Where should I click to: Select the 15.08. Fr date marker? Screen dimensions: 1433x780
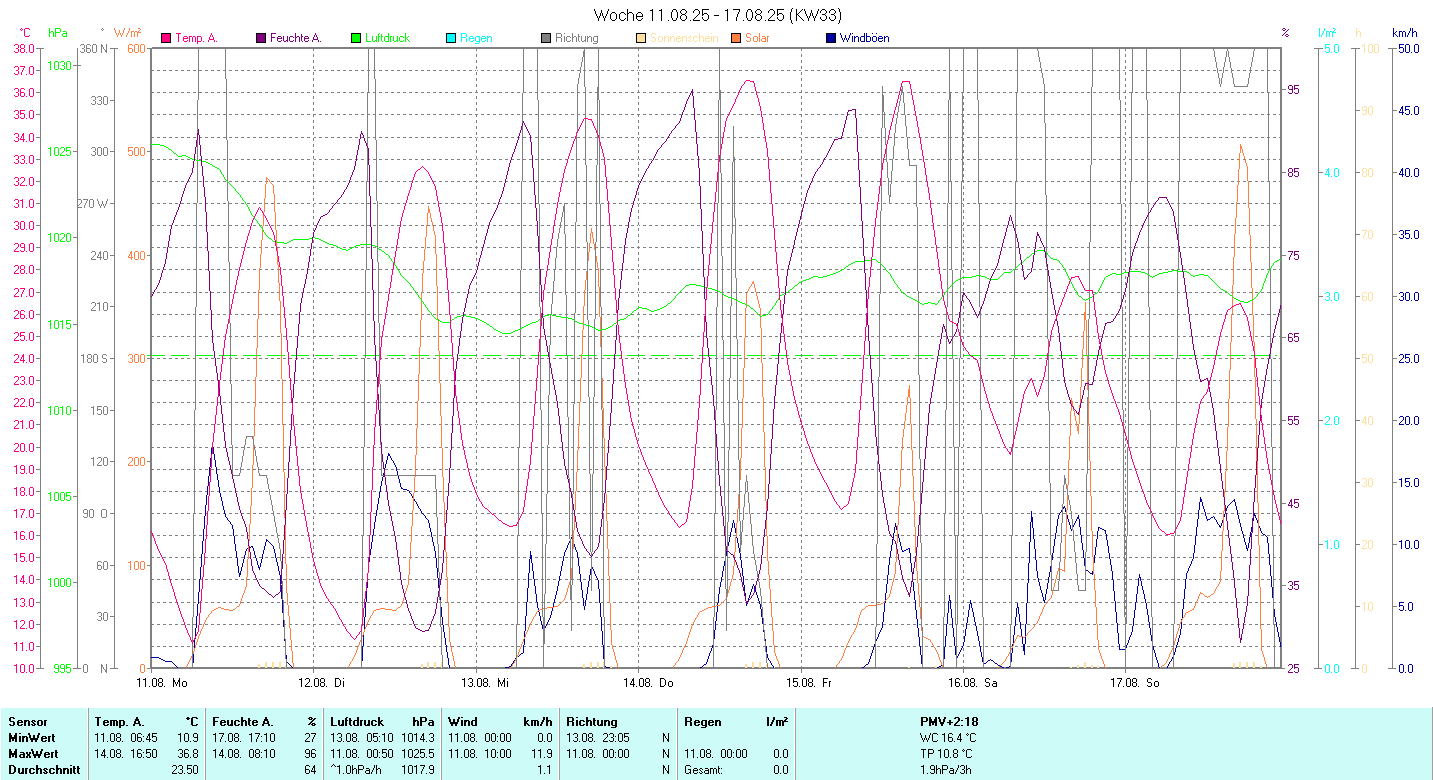(811, 683)
